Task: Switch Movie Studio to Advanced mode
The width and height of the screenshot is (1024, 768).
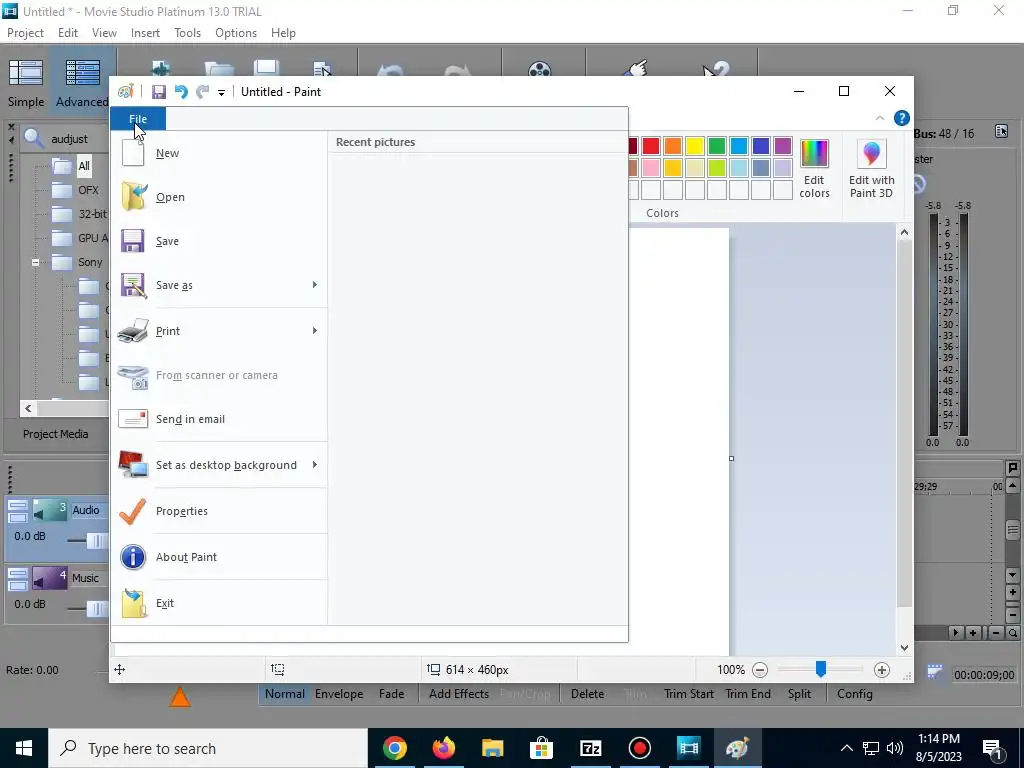Action: [82, 82]
